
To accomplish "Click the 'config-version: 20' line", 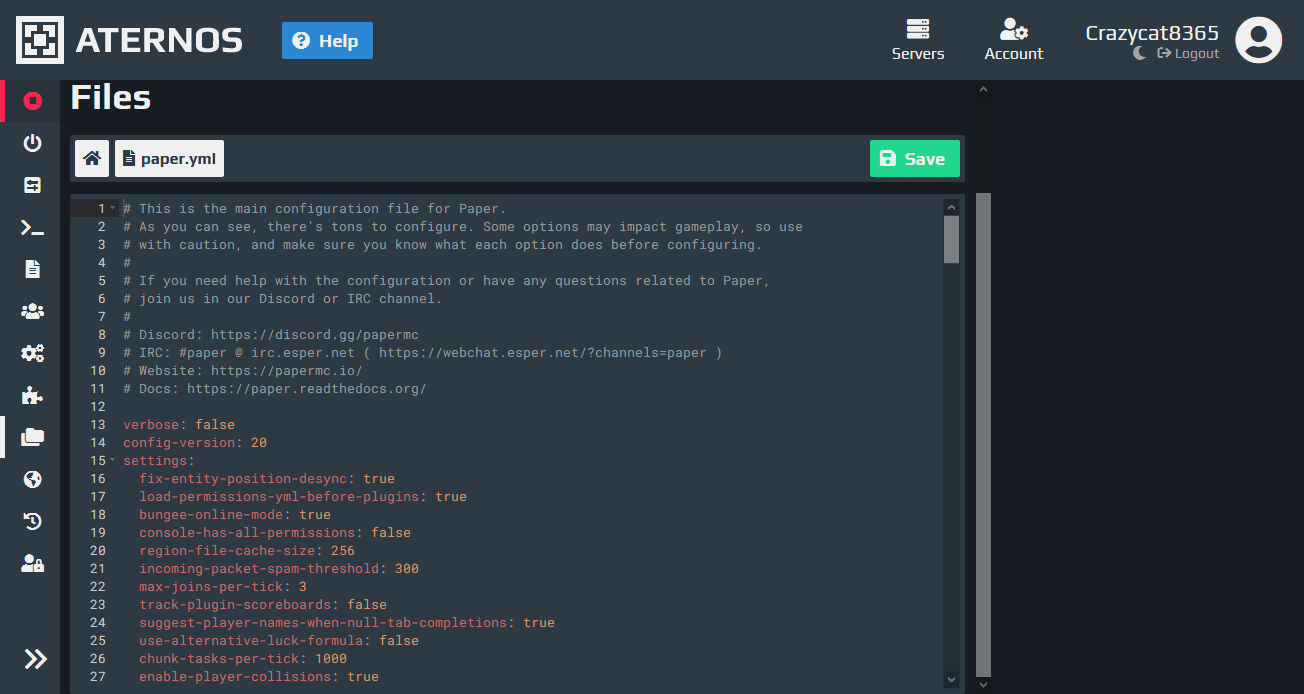I will [195, 442].
